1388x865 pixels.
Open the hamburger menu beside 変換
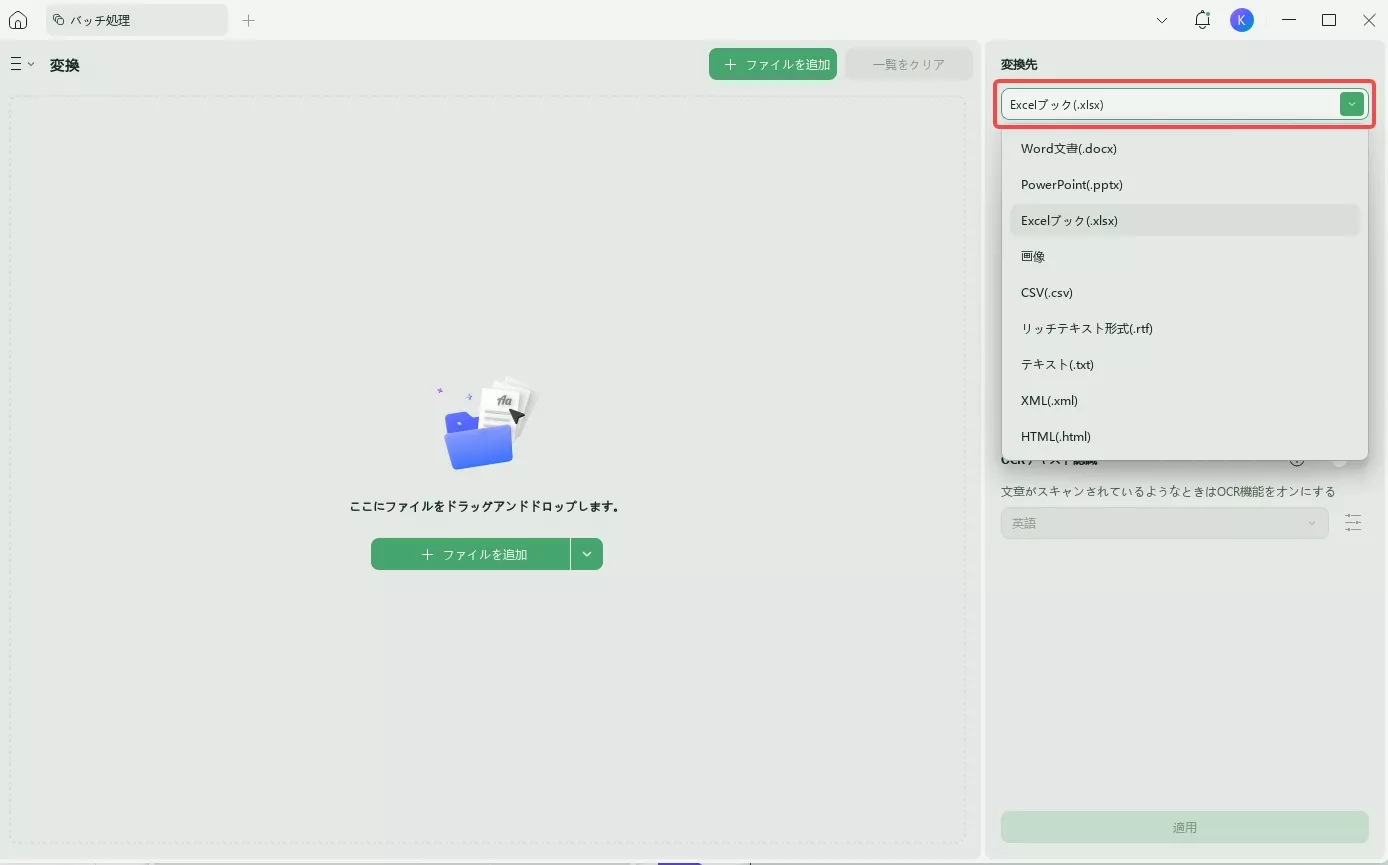click(x=21, y=64)
